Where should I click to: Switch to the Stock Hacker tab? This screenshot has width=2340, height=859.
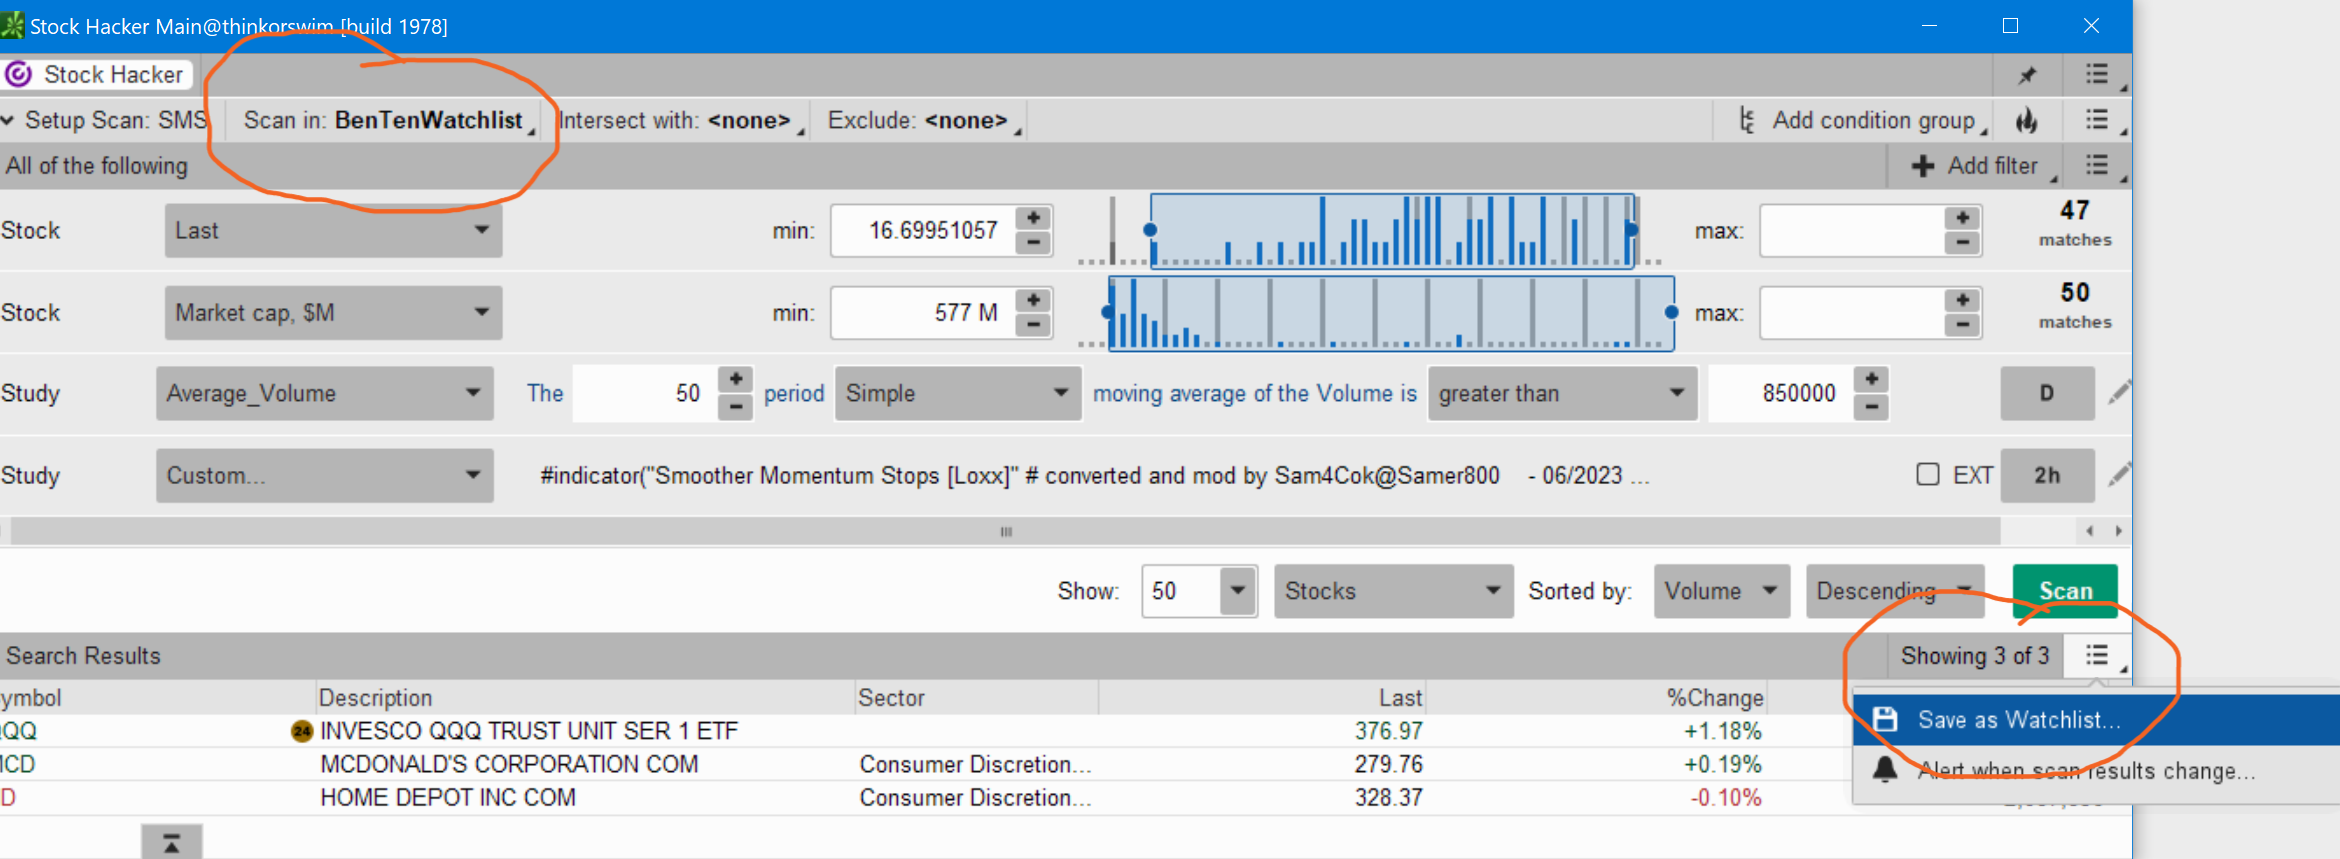click(x=97, y=75)
